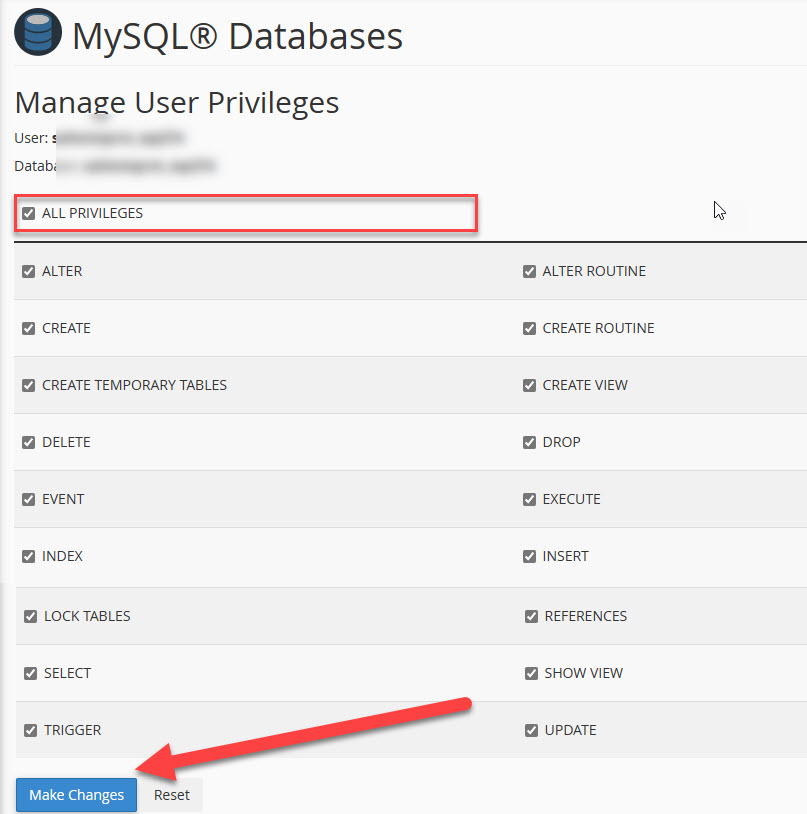Disable the TRIGGER privilege
Screen dimensions: 807x814
pyautogui.click(x=31, y=730)
